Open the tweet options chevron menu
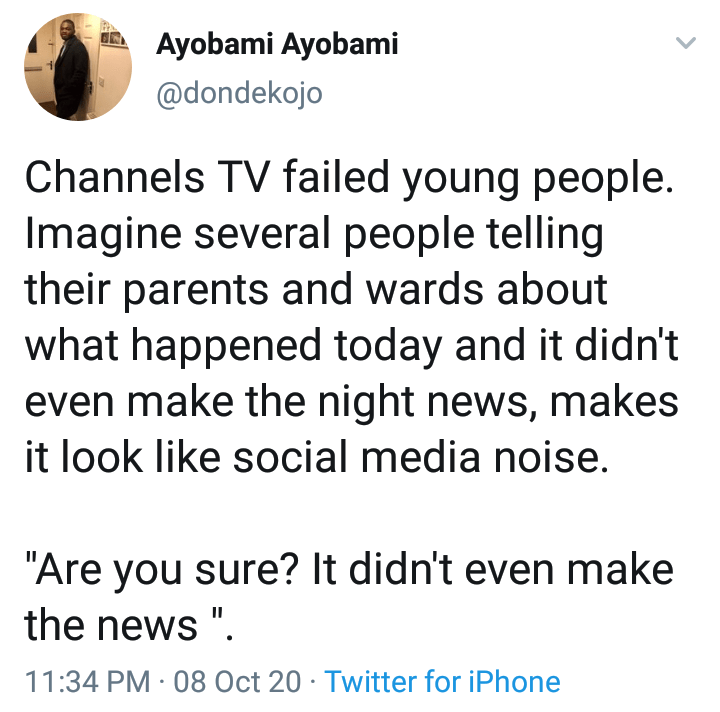 tap(685, 43)
